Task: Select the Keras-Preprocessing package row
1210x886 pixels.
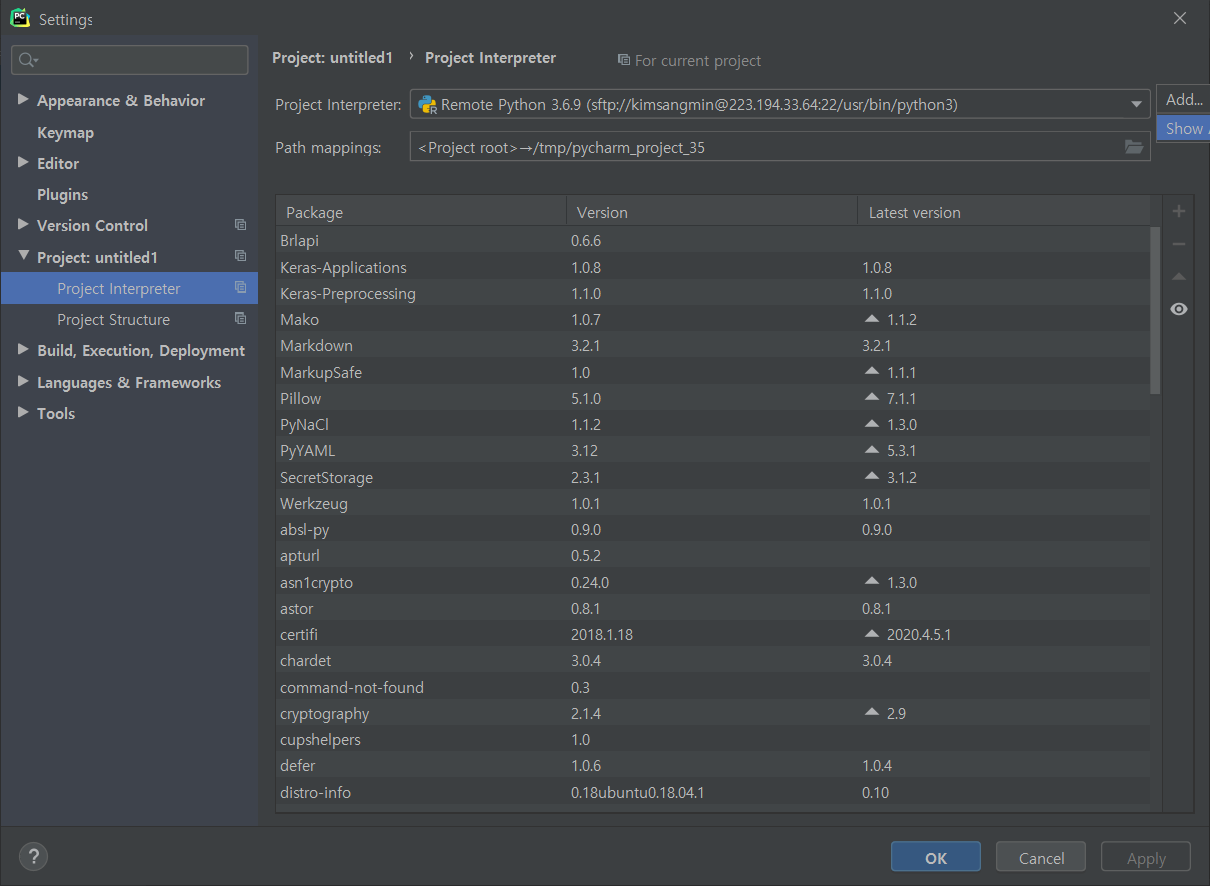Action: (x=713, y=293)
